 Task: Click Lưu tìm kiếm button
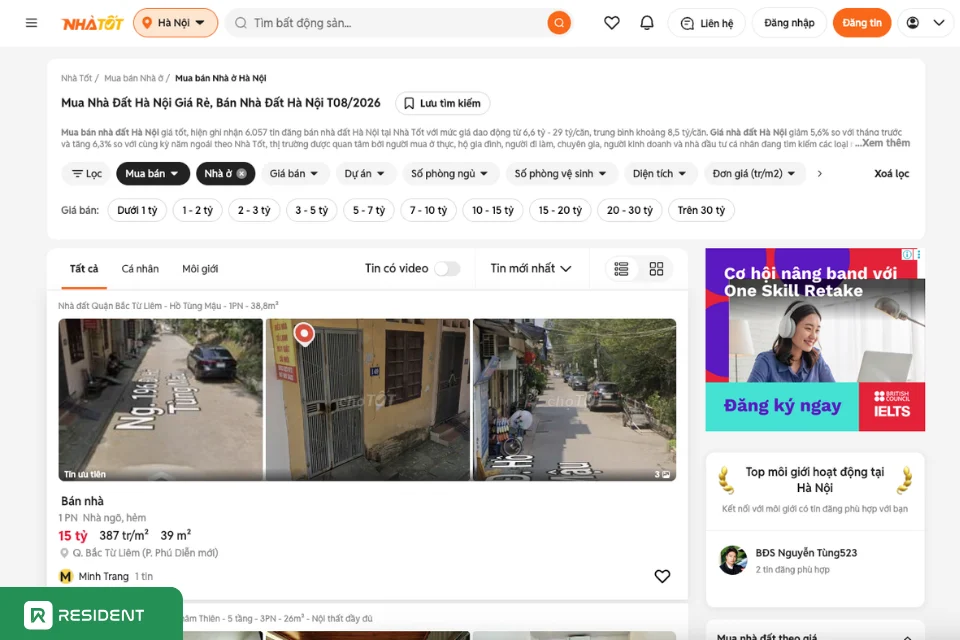coord(443,104)
